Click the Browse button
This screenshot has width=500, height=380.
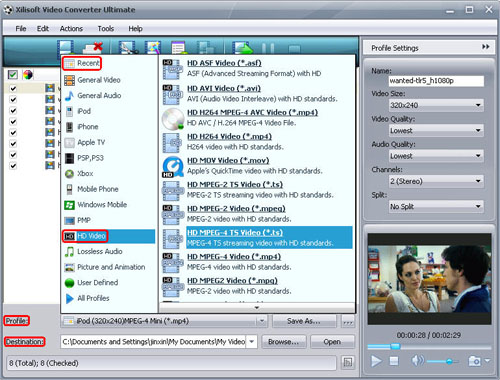point(284,342)
